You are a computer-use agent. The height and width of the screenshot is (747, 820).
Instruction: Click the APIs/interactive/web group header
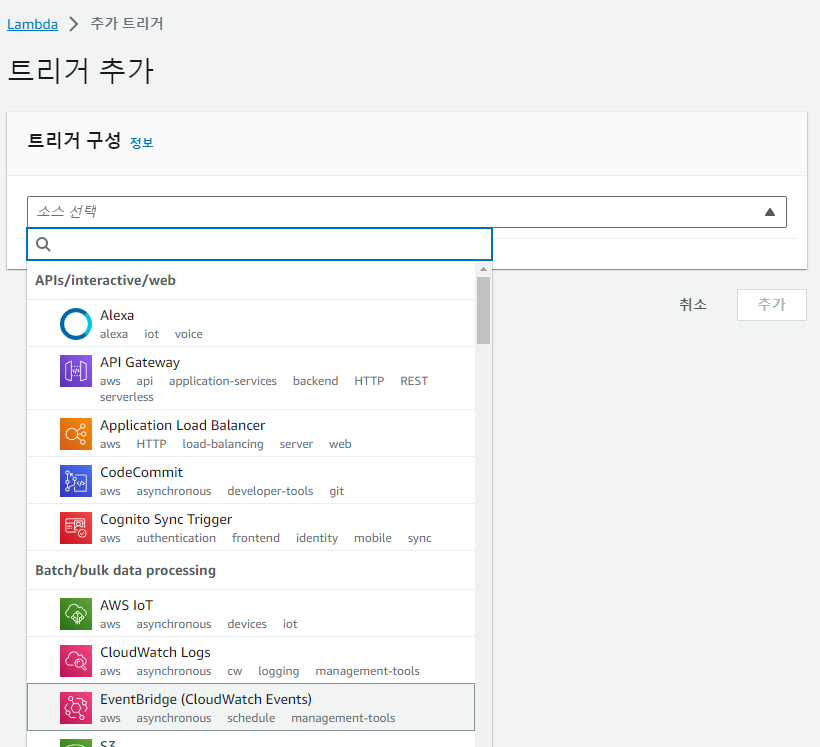pos(105,280)
